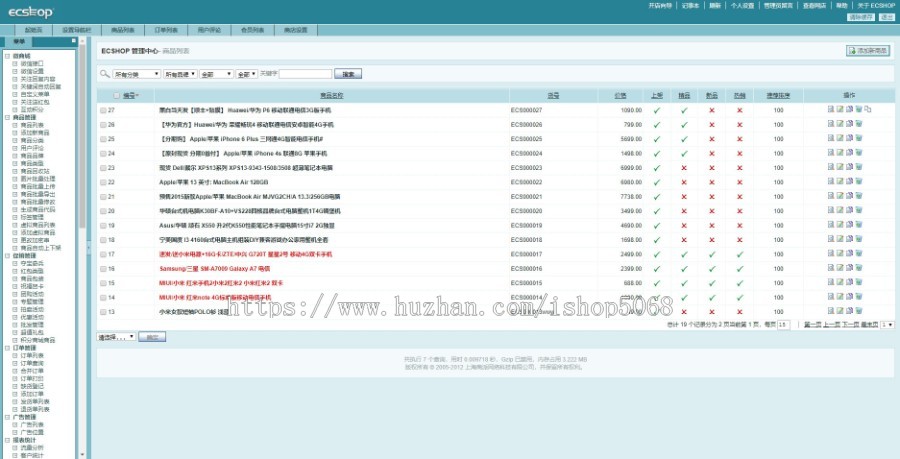Click the 添加新商品 add product button

tap(868, 51)
